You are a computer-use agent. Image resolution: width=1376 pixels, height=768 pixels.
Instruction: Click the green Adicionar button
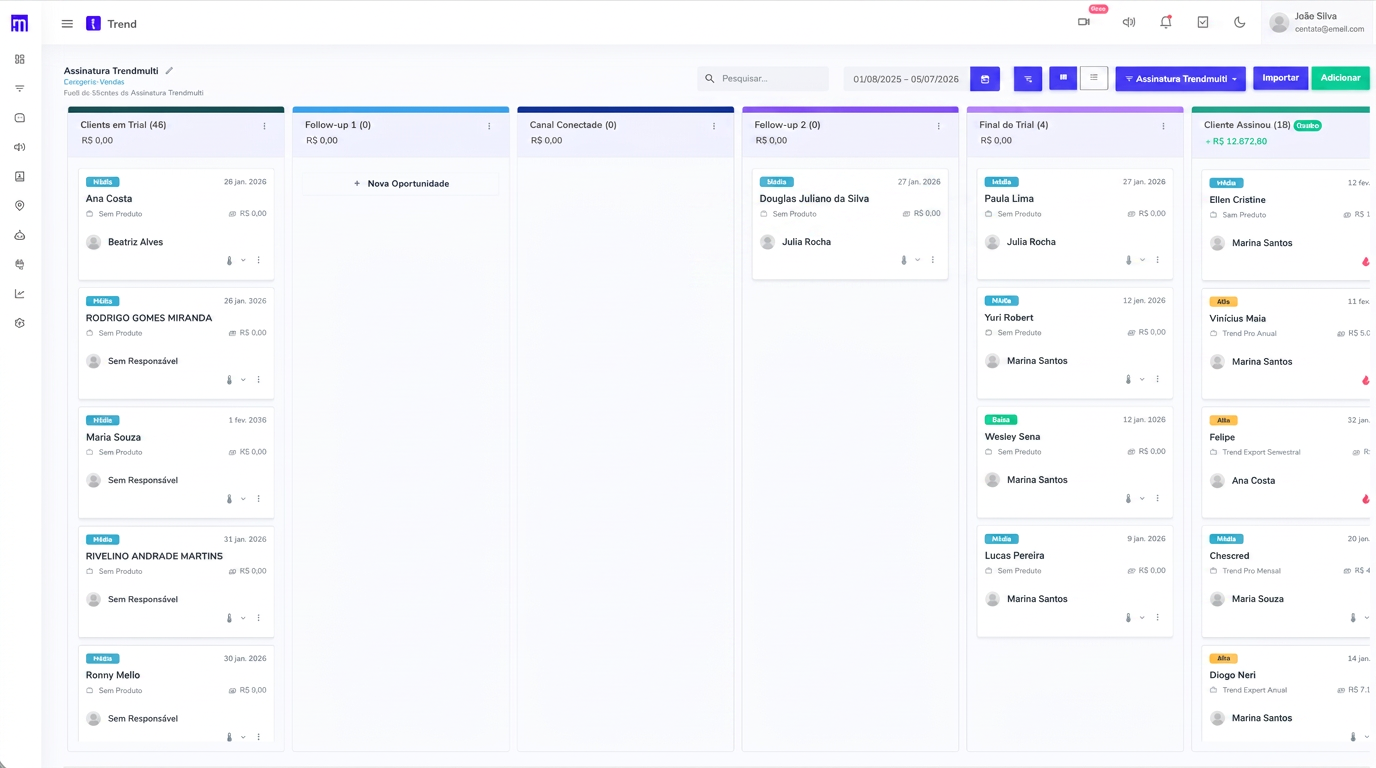pyautogui.click(x=1340, y=78)
